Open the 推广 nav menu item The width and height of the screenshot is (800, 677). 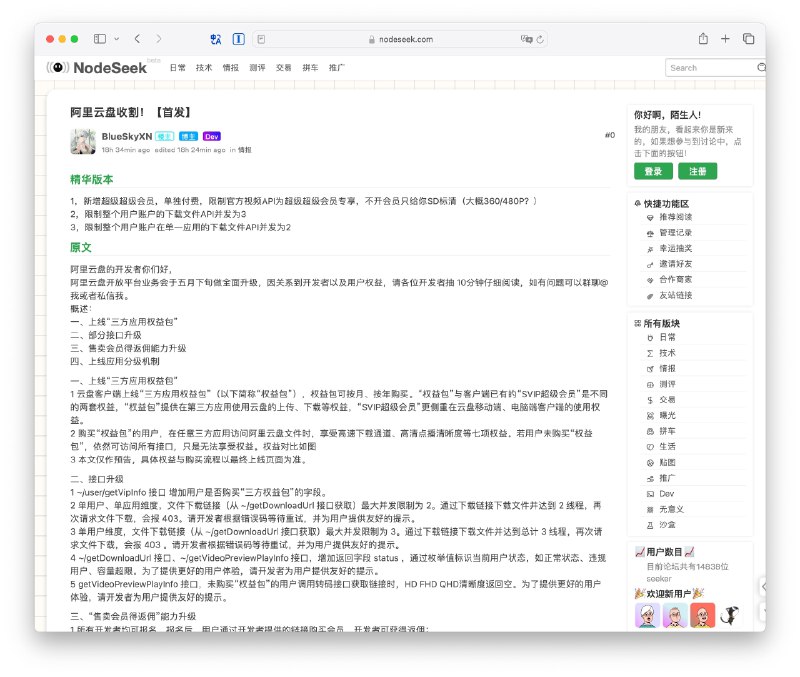tap(337, 68)
